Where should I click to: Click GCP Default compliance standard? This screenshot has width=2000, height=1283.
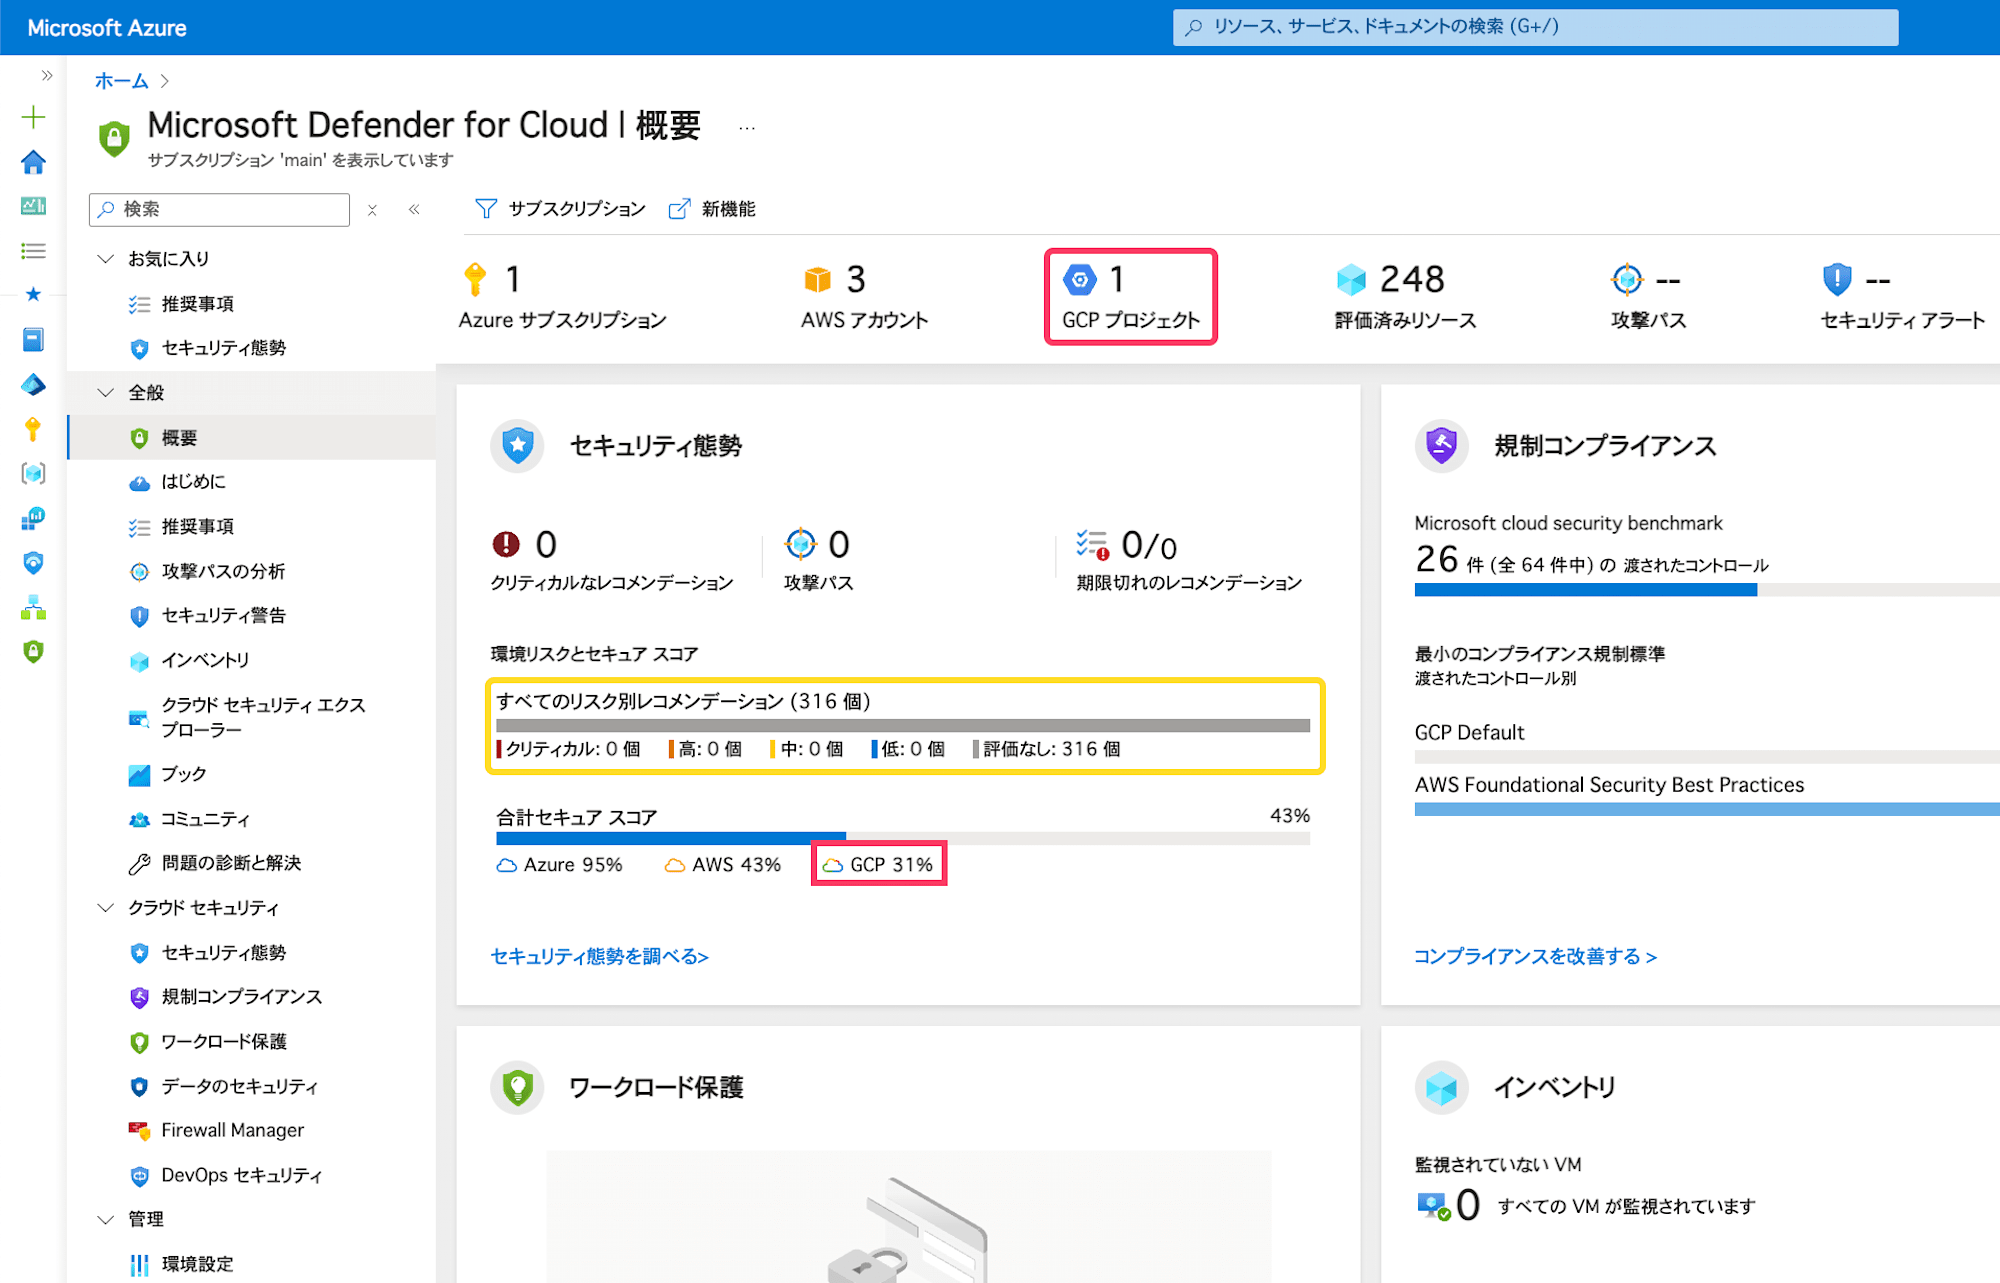point(1469,733)
